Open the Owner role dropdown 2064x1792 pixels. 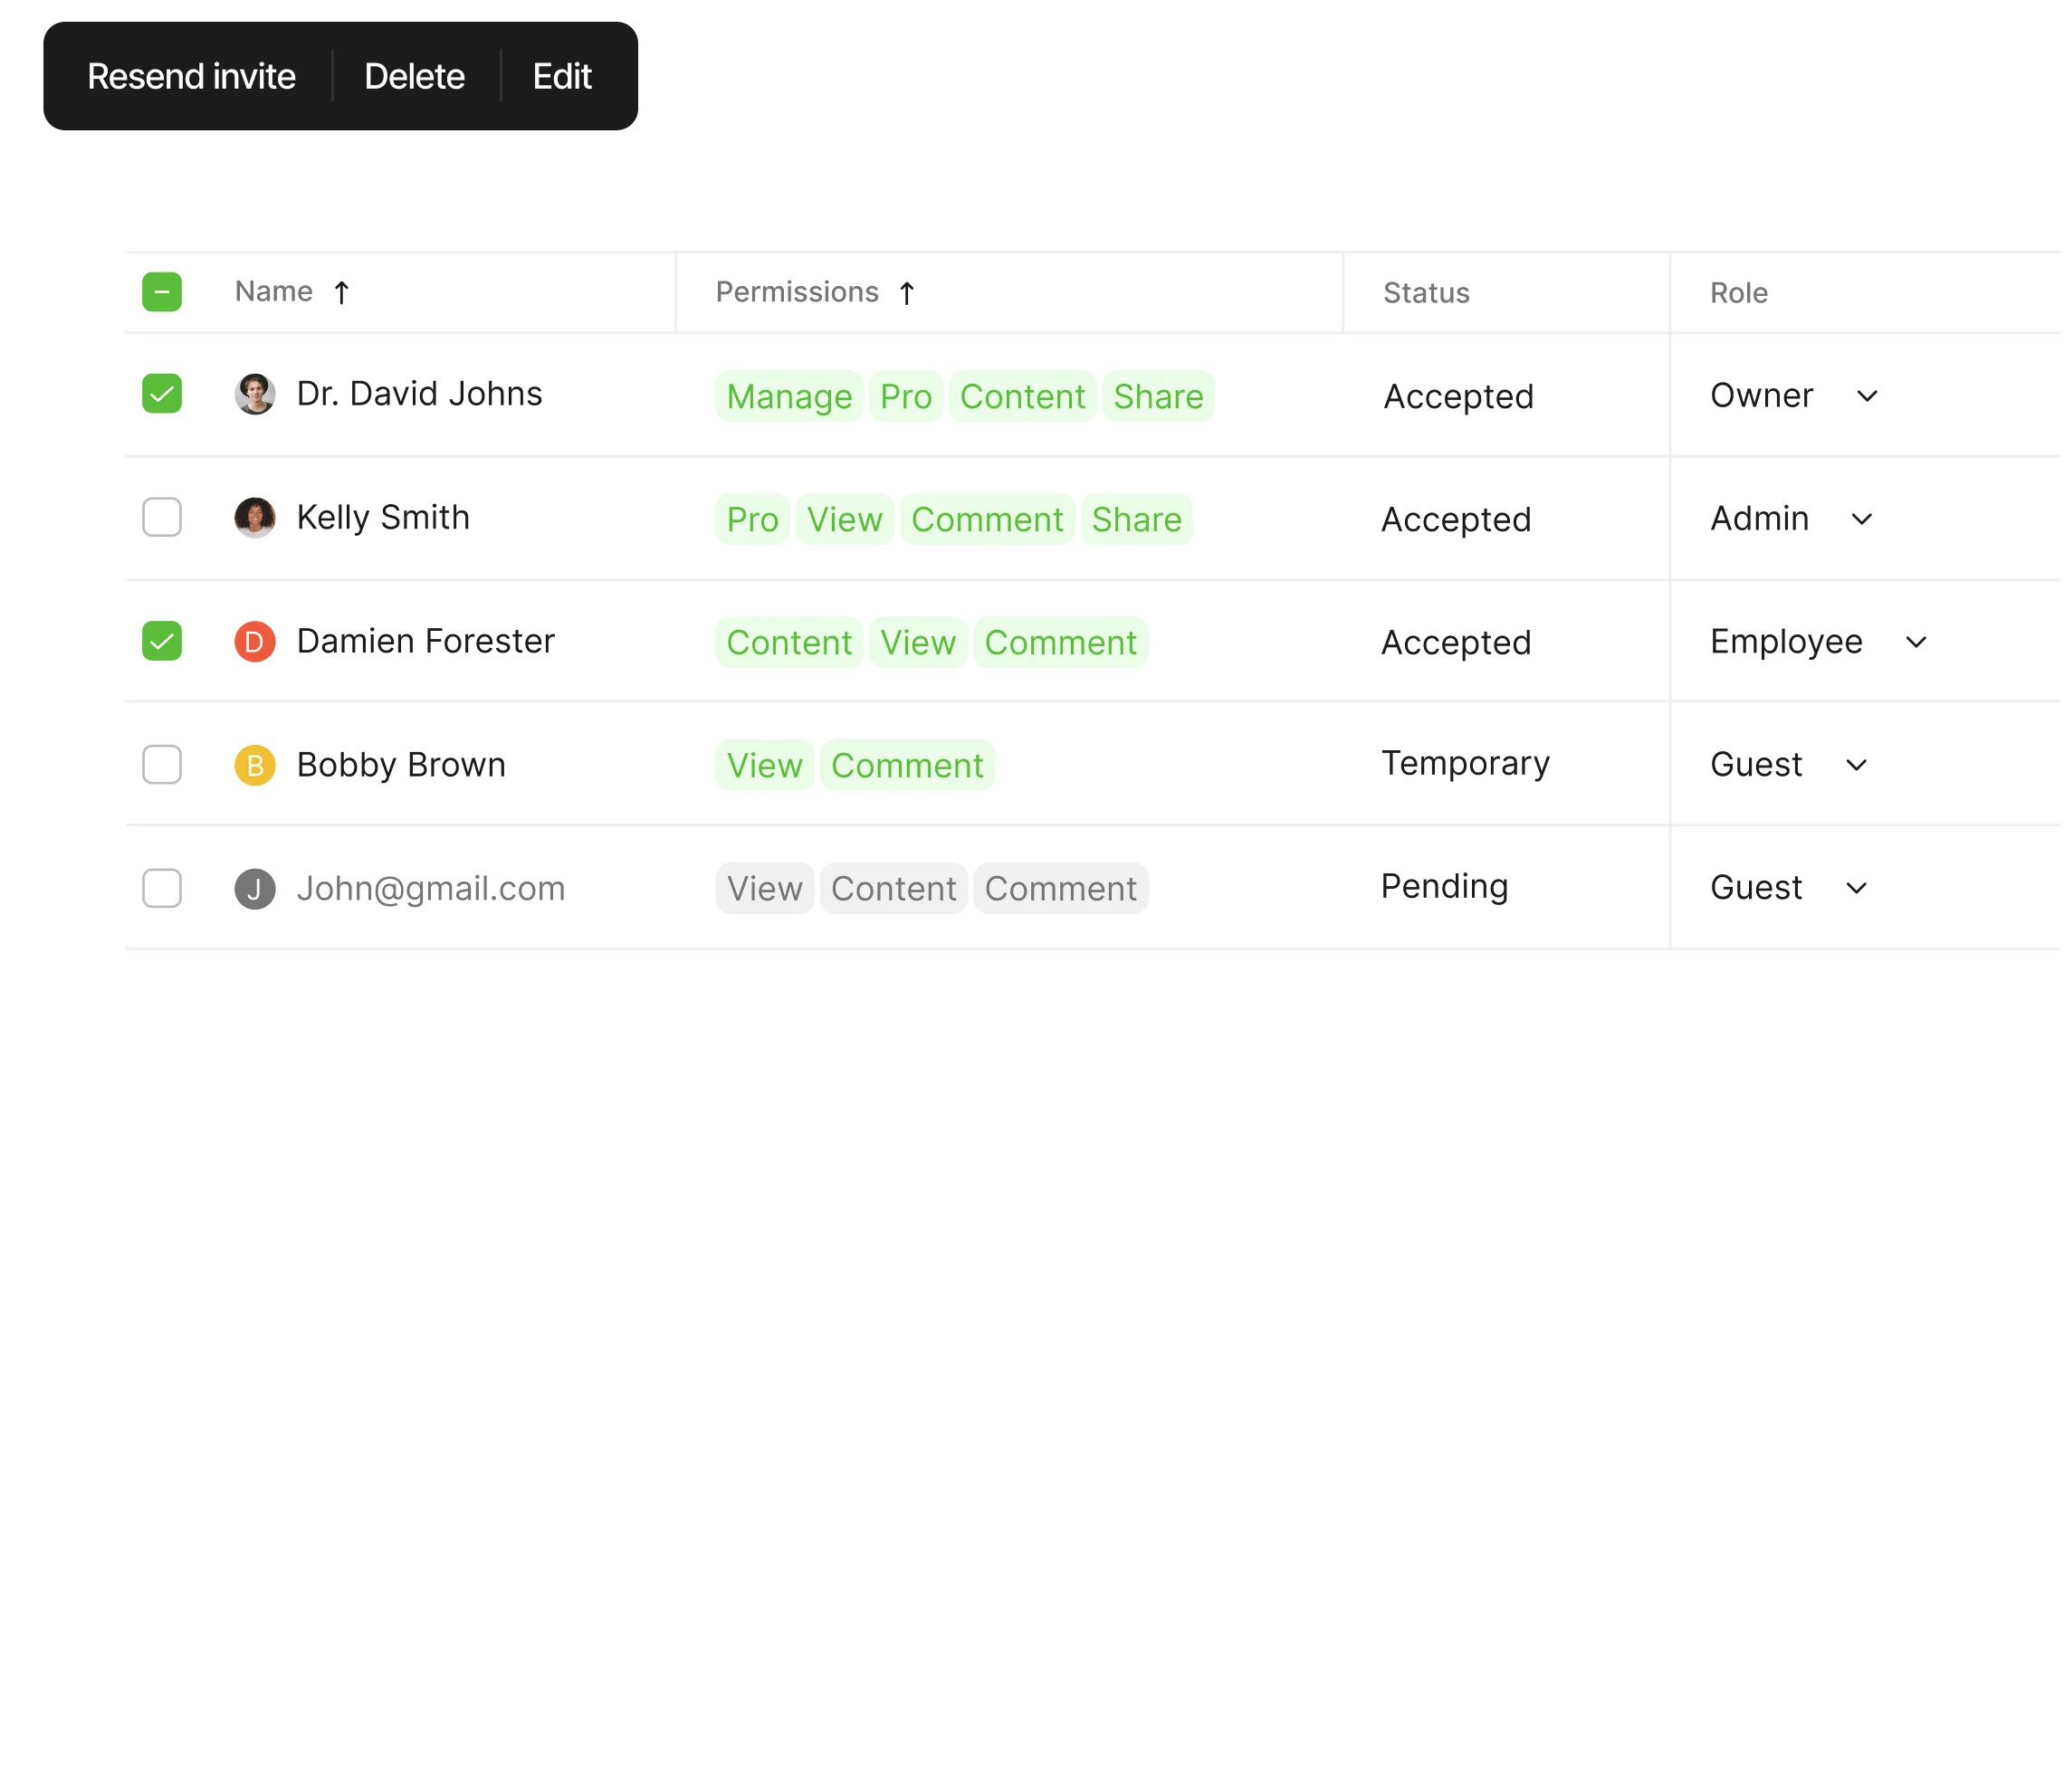point(1866,396)
